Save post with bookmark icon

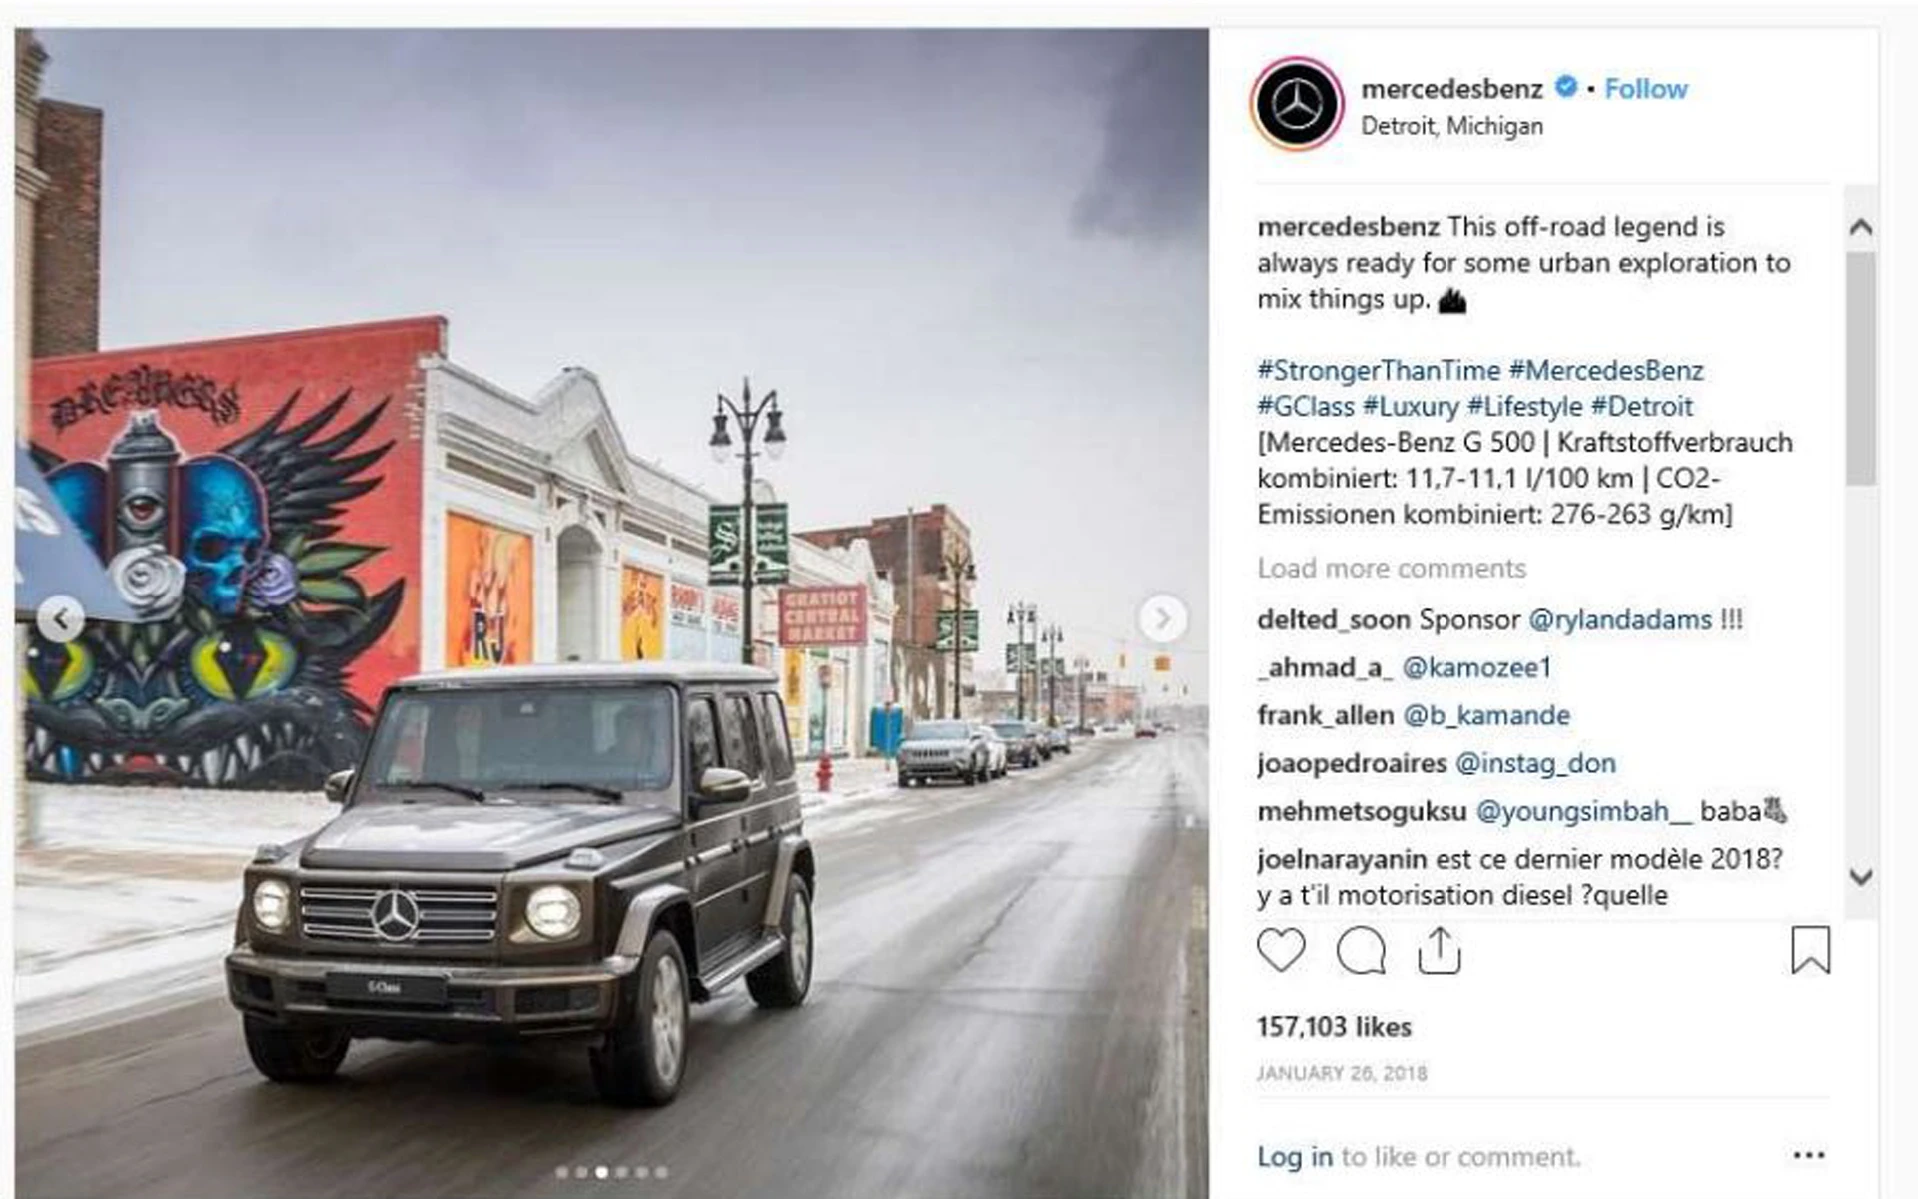pos(1810,950)
